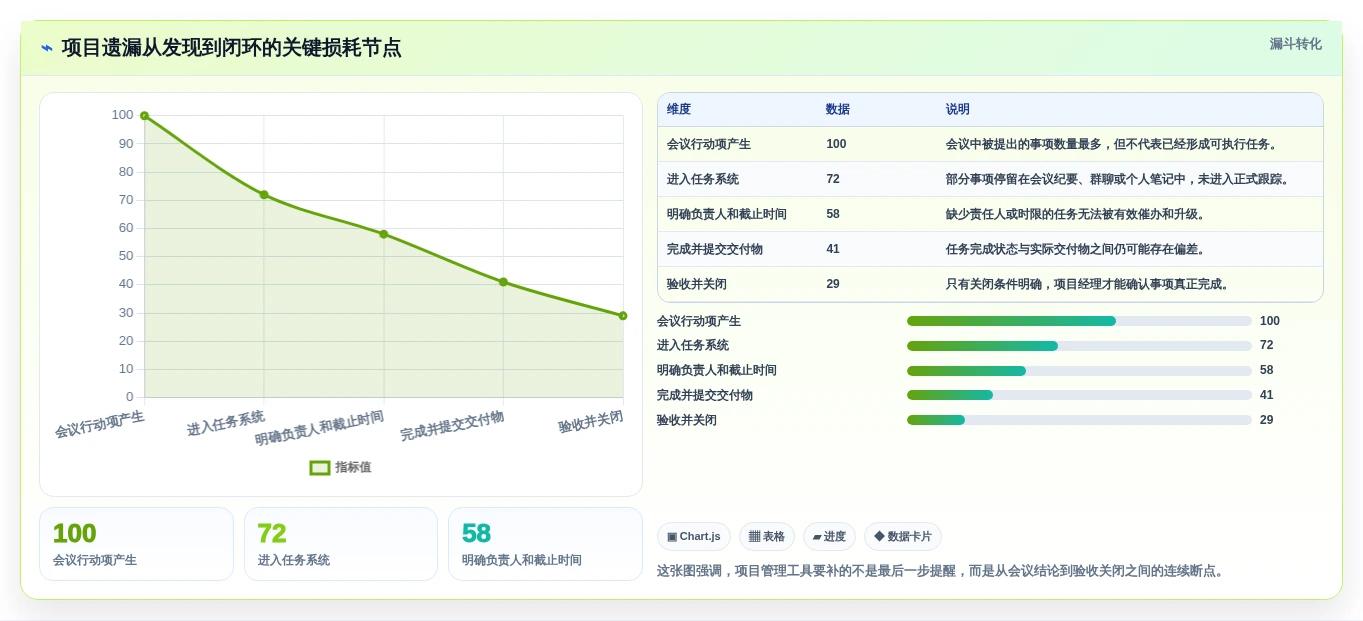Click the 说明 column header
The height and width of the screenshot is (621, 1363).
(x=958, y=110)
